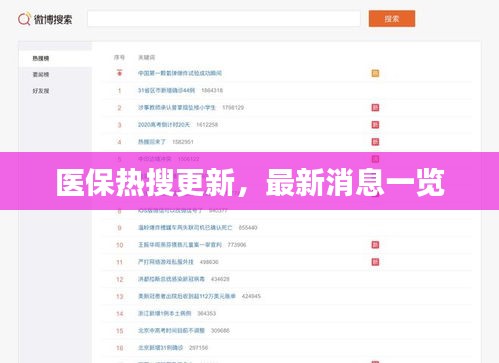Click the red 新 badge on rank 3 topic
499x363 pixels.
tap(375, 125)
